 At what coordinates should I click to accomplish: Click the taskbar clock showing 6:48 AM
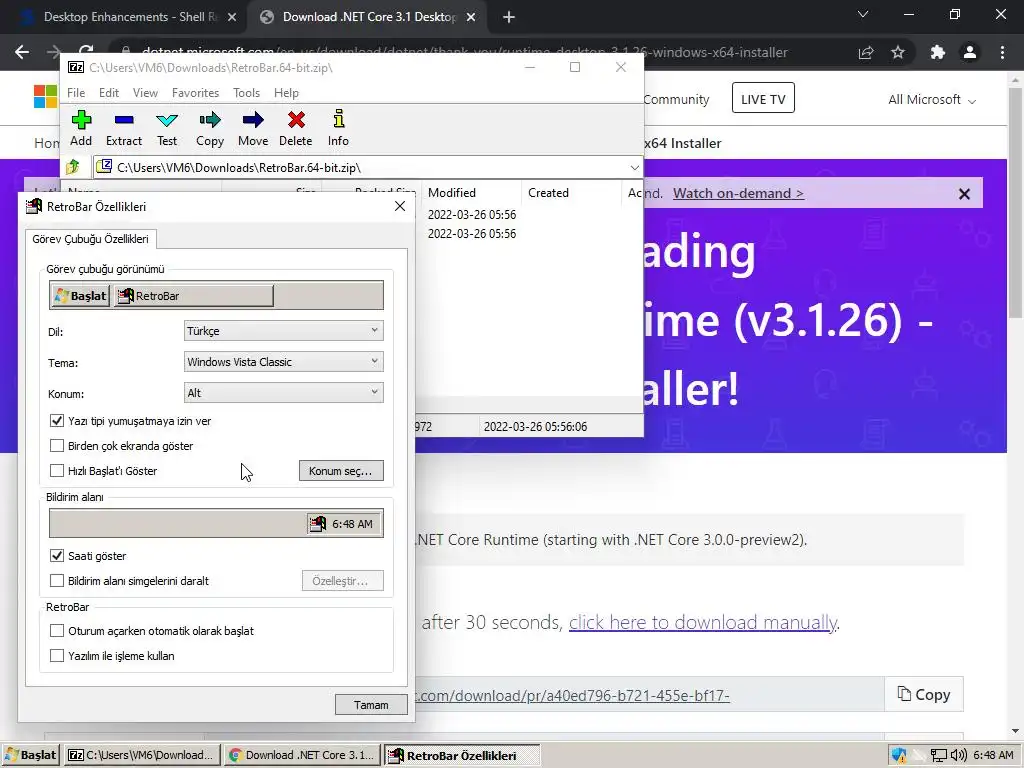[993, 755]
